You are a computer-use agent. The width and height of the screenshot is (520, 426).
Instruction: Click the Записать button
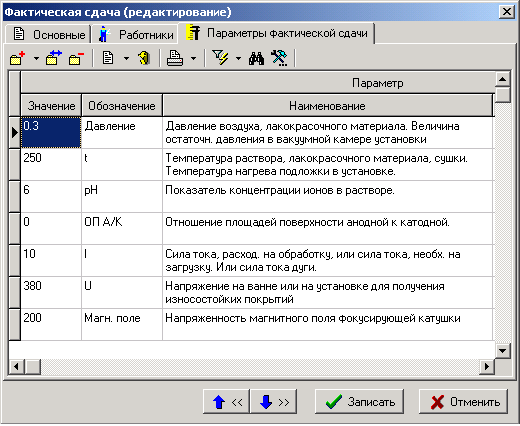(x=359, y=402)
